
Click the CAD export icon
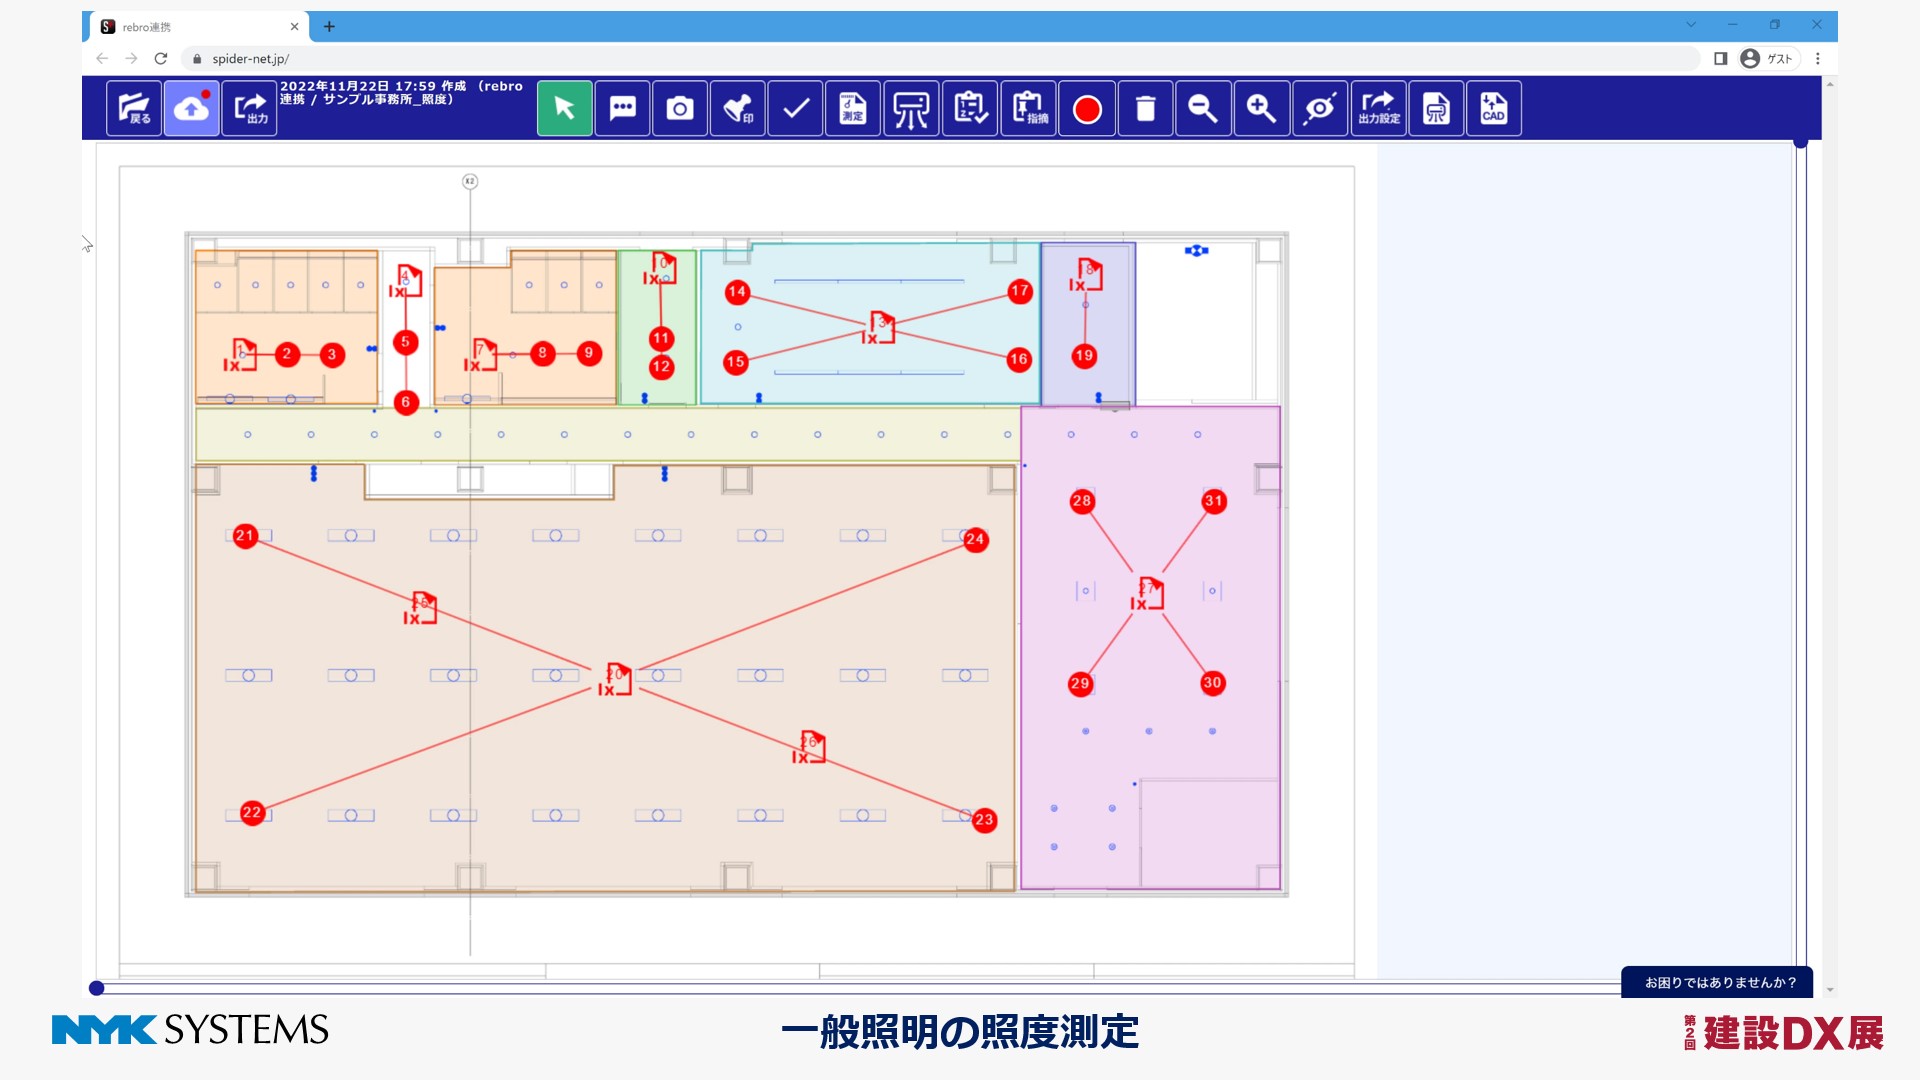coord(1493,108)
